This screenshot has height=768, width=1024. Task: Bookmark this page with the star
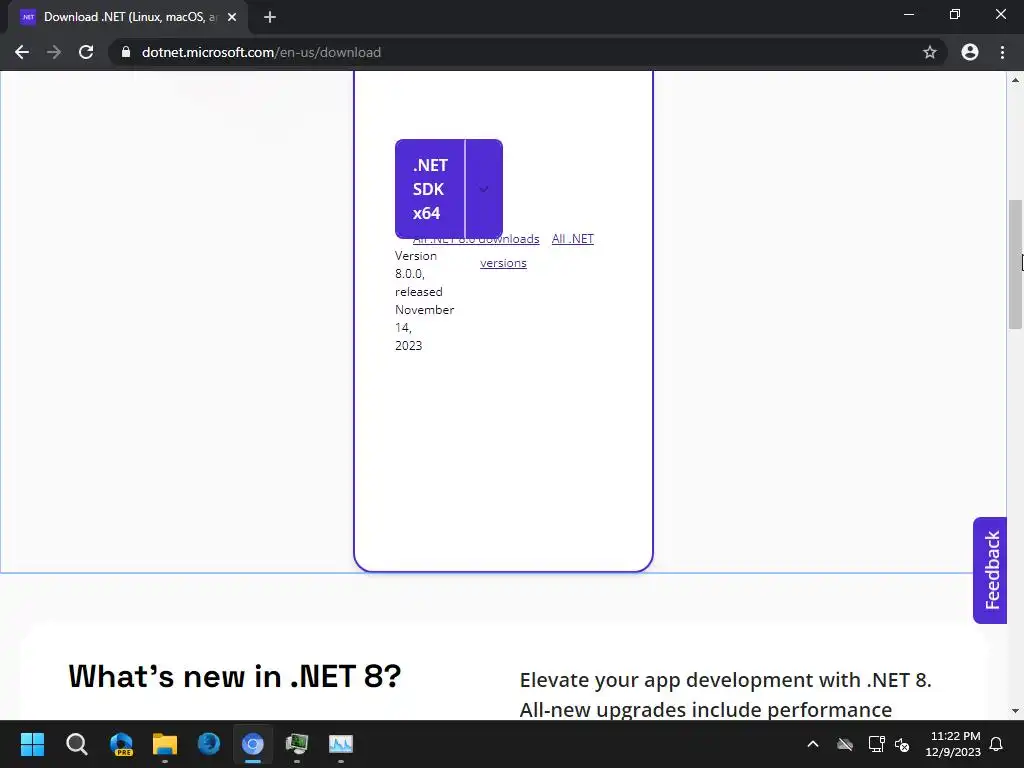point(929,52)
